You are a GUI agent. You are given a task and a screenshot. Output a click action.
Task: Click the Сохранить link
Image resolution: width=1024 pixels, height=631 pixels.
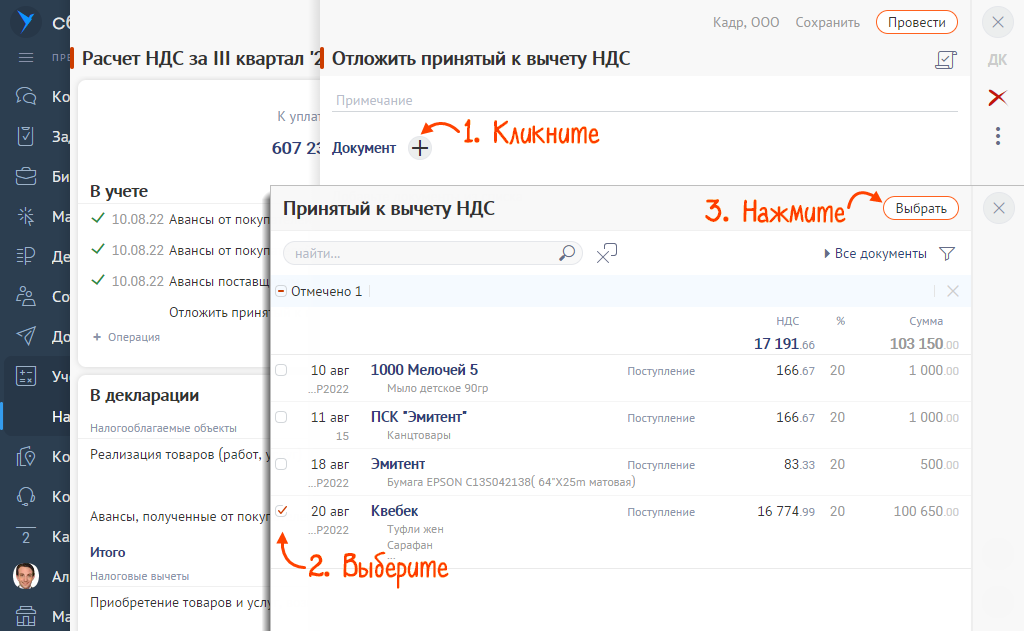pos(827,22)
